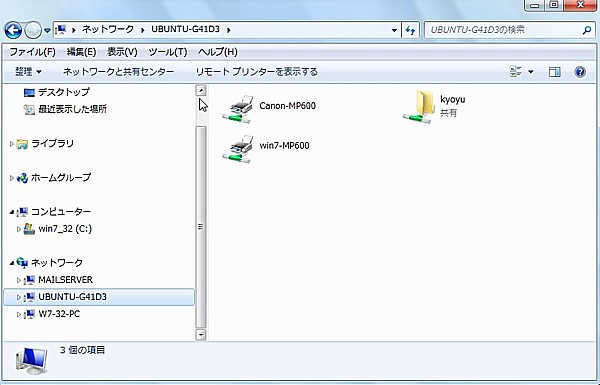600x385 pixels.
Task: Expand the MAILSERVER tree node
Action: pos(19,280)
